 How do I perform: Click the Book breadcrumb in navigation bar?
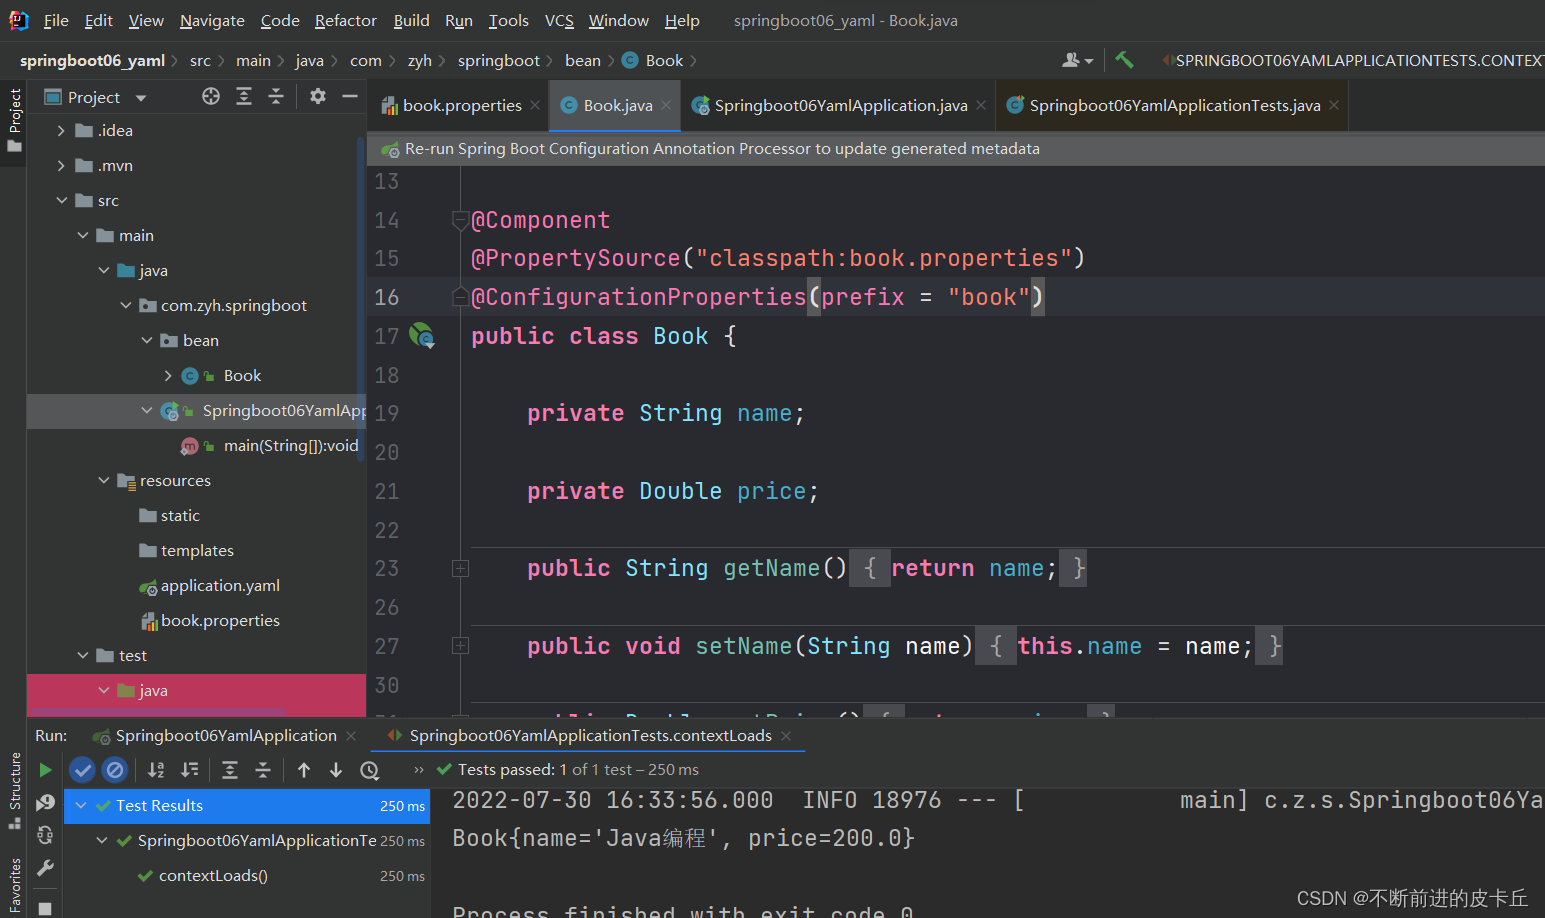(x=663, y=61)
